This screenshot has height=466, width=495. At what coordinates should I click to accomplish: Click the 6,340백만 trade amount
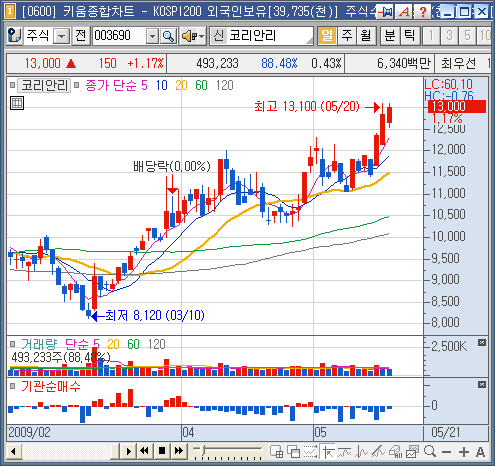404,63
